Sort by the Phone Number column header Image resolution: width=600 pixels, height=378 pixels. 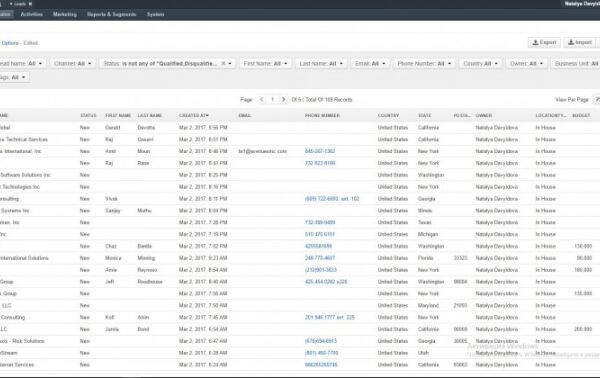click(x=322, y=116)
